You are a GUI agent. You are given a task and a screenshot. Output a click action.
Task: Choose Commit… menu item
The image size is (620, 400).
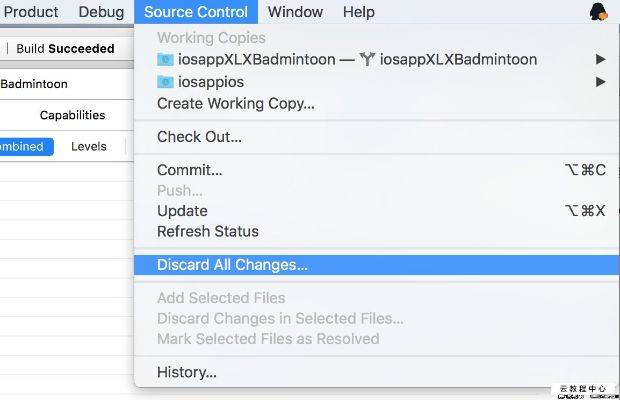(190, 170)
